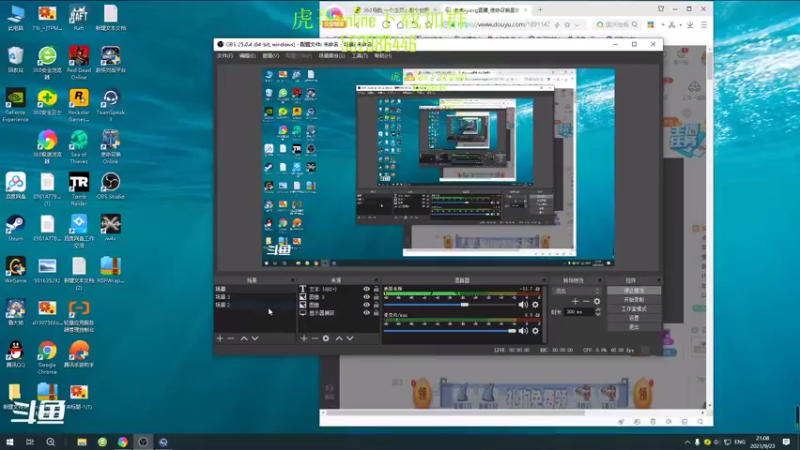Viewport: 800px width, 450px height.
Task: Click the browser refresh icon
Action: click(386, 24)
